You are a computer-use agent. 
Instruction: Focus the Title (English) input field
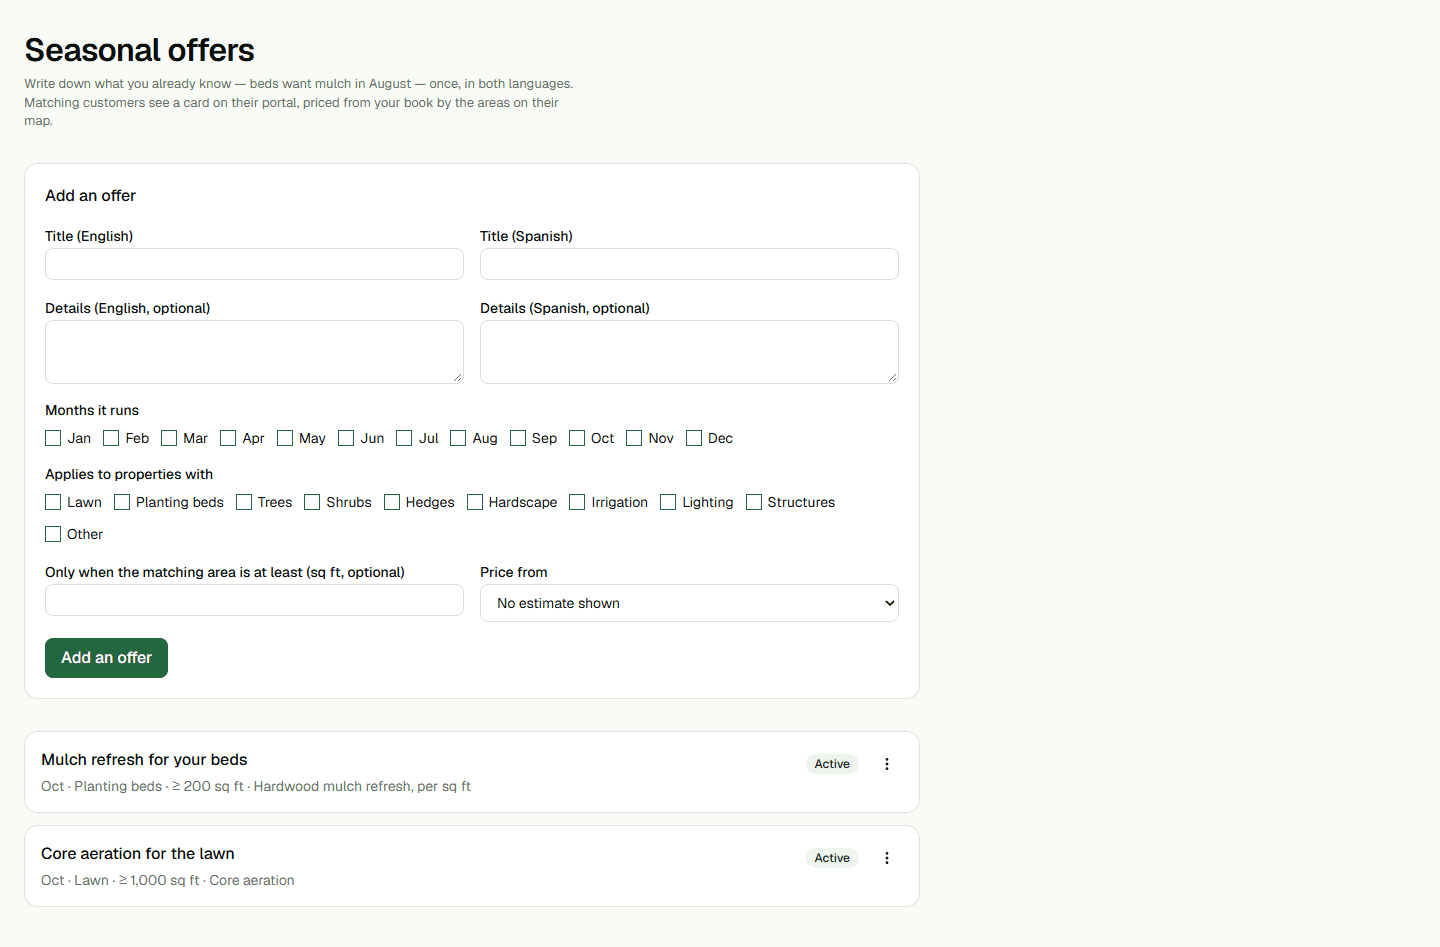click(x=254, y=264)
